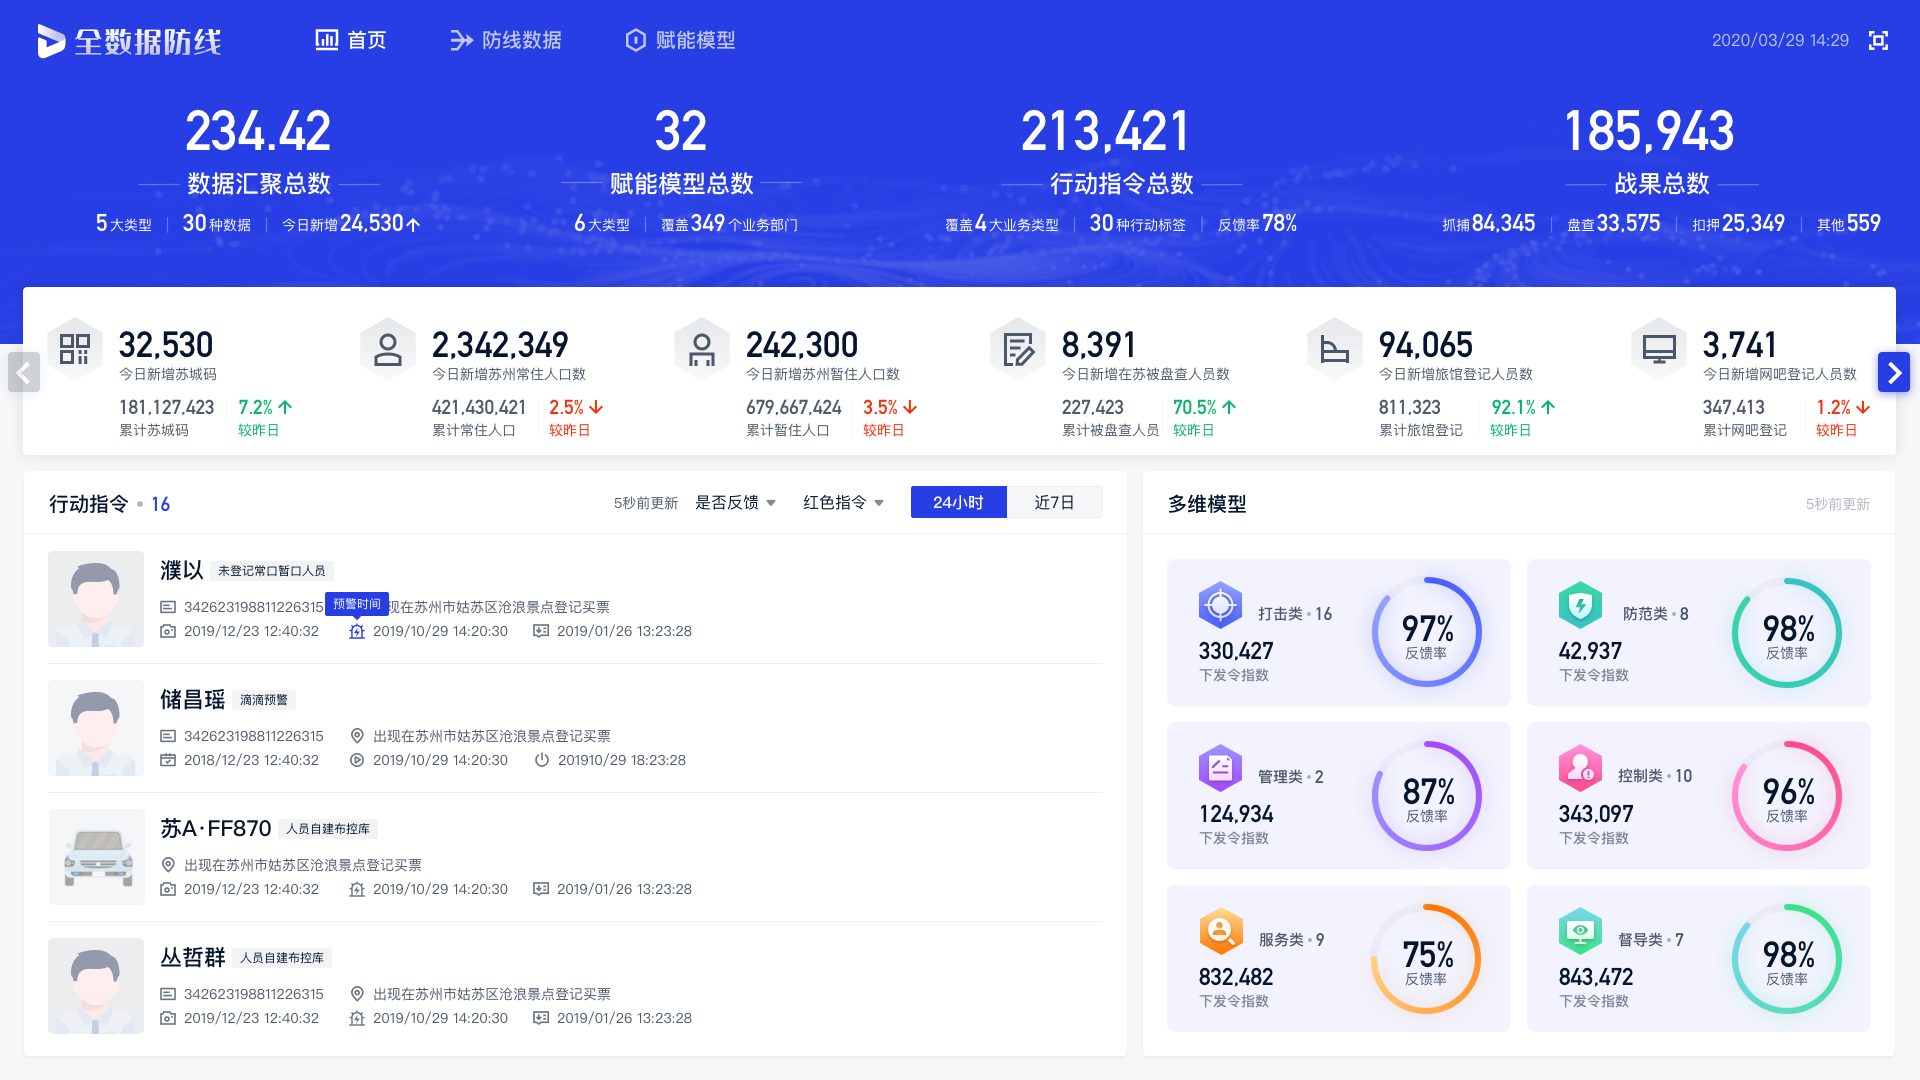The image size is (1920, 1080).
Task: Click the 打击类 target icon
Action: [1220, 605]
